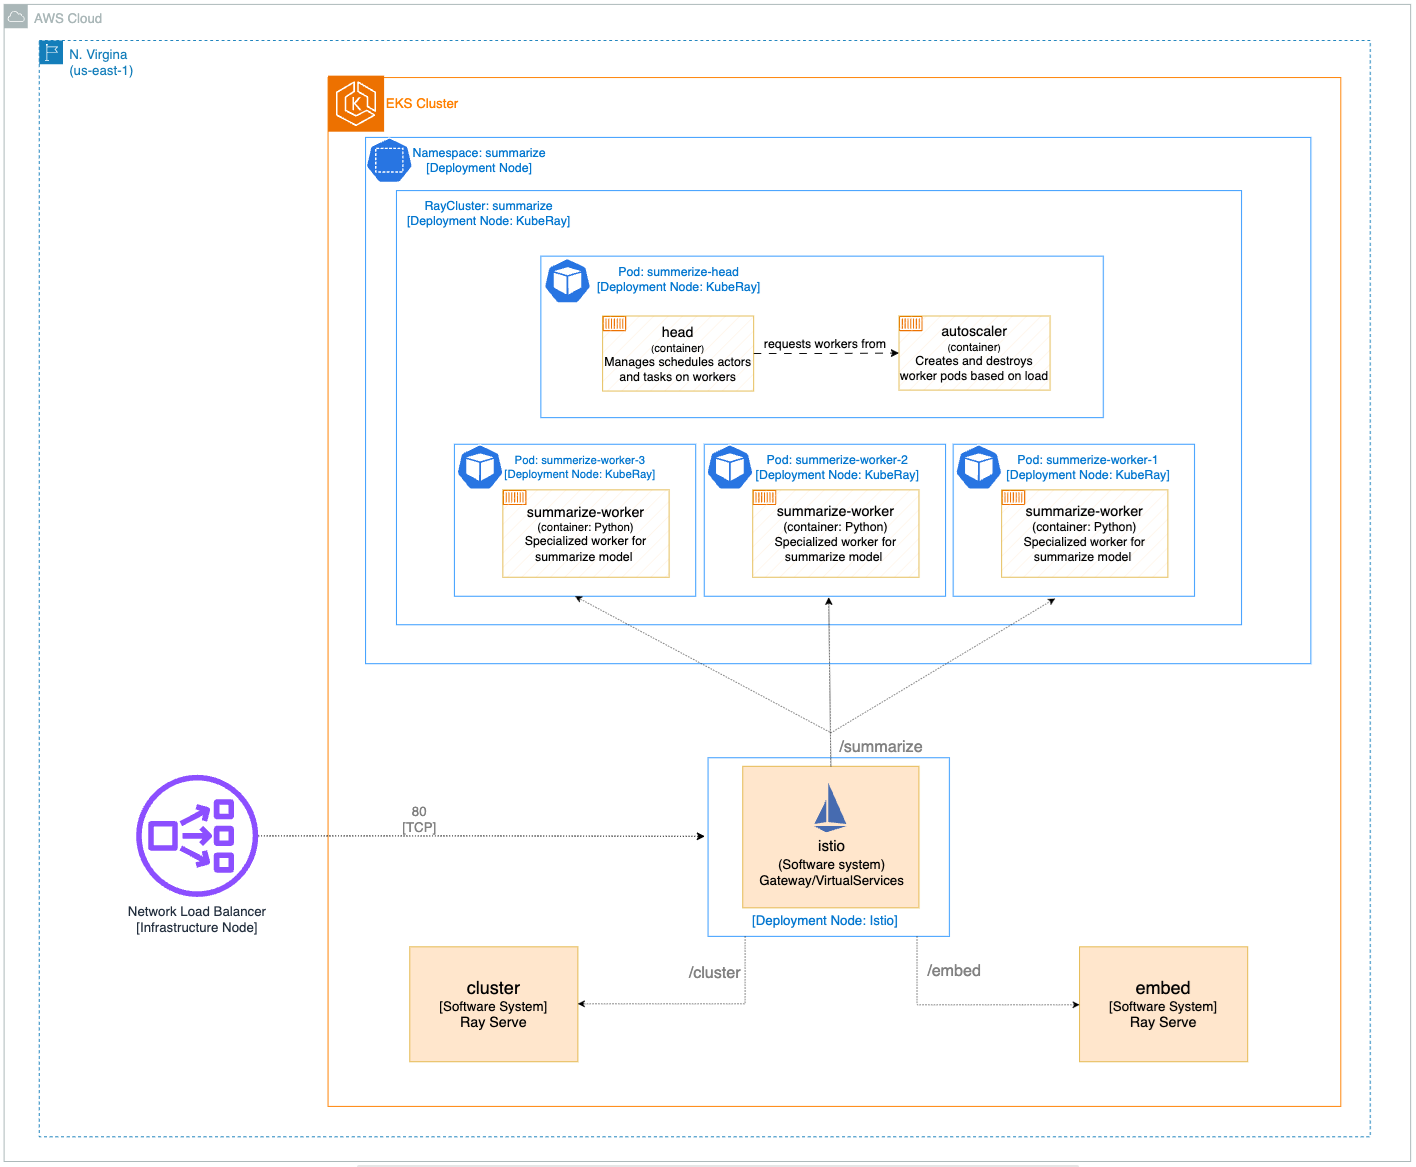Click 'Manages schedules actors' head description

[x=677, y=362]
